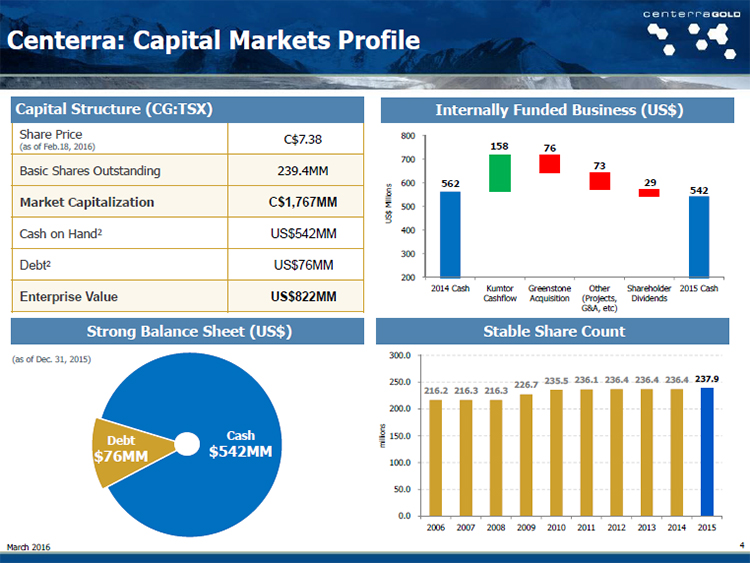This screenshot has height=563, width=750.
Task: Select the 'US$ Millions' axis title
Action: [x=388, y=203]
